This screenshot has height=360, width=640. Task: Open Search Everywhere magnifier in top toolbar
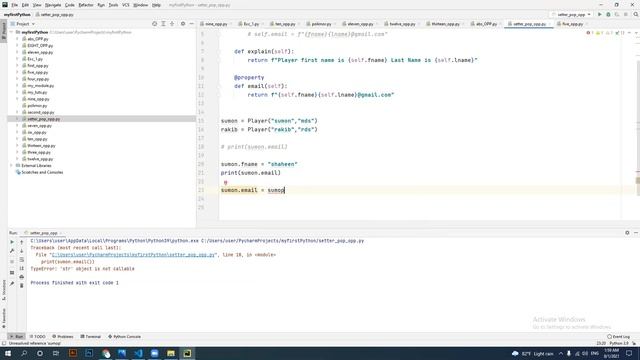pyautogui.click(x=636, y=14)
